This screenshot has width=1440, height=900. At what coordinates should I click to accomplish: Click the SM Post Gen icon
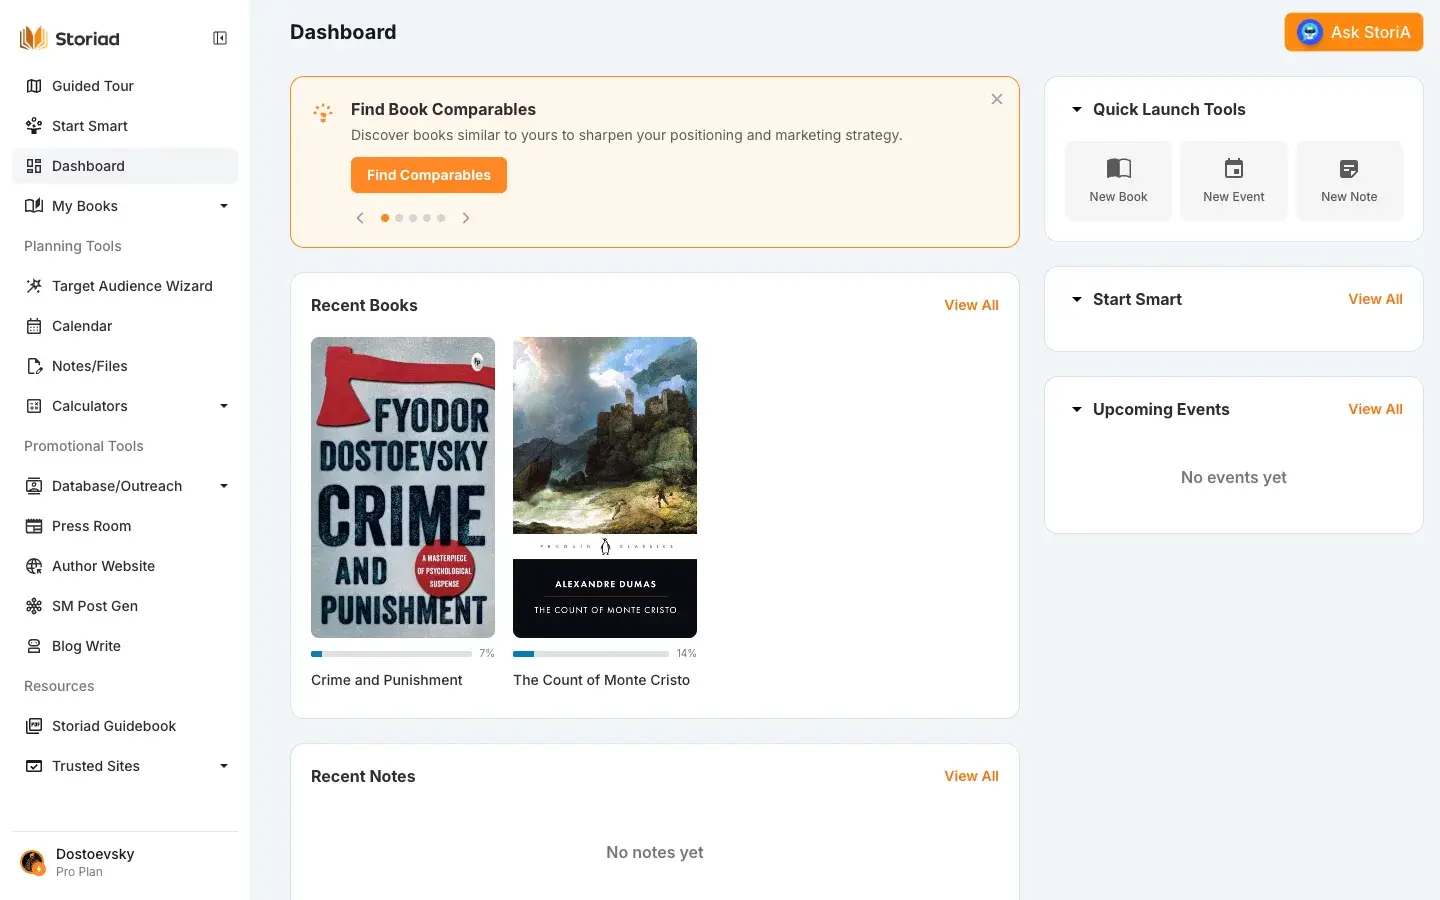pyautogui.click(x=34, y=606)
